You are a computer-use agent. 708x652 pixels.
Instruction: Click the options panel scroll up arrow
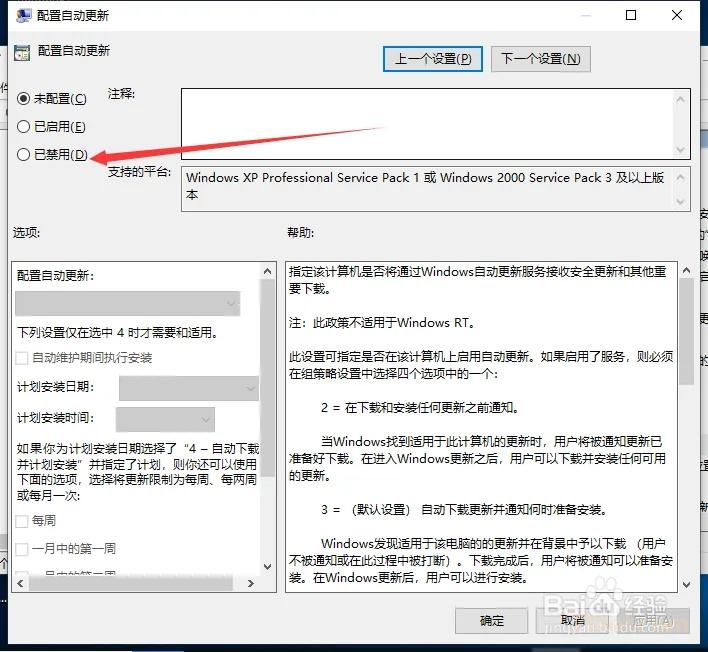[267, 271]
